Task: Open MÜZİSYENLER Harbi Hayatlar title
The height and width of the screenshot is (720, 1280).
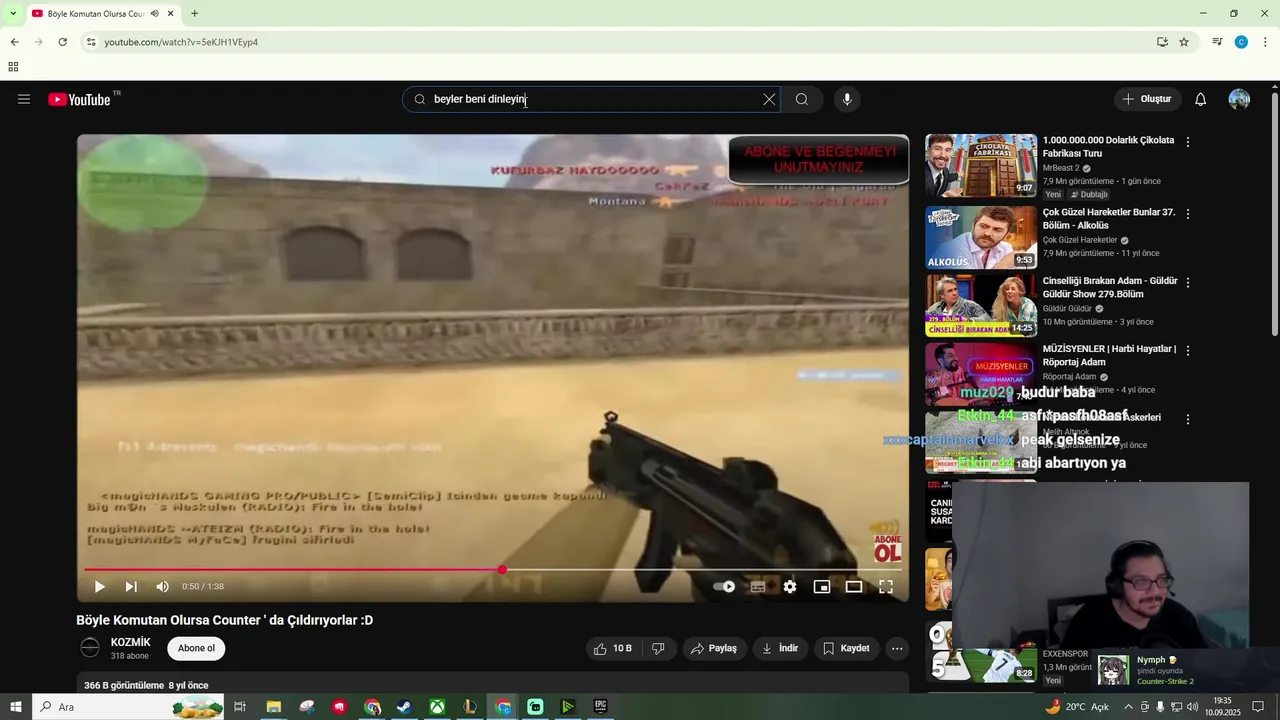Action: pos(1110,355)
